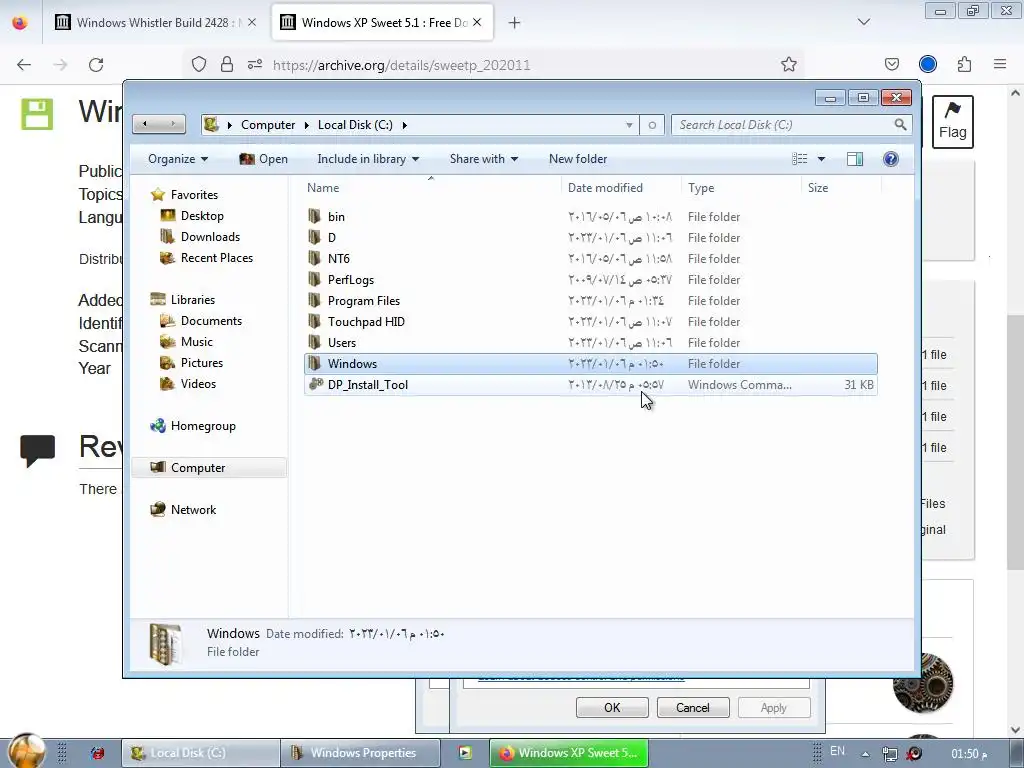Click the Favorites star icon
This screenshot has width=1024, height=768.
pos(157,195)
